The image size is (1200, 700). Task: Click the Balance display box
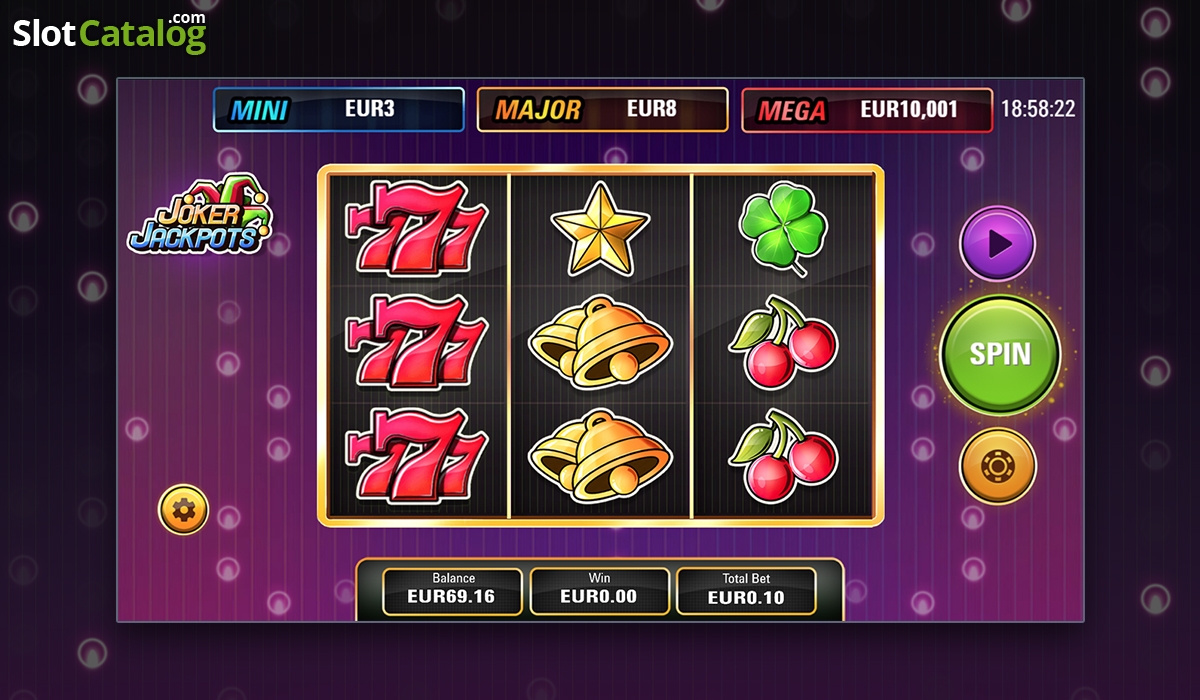pyautogui.click(x=453, y=591)
